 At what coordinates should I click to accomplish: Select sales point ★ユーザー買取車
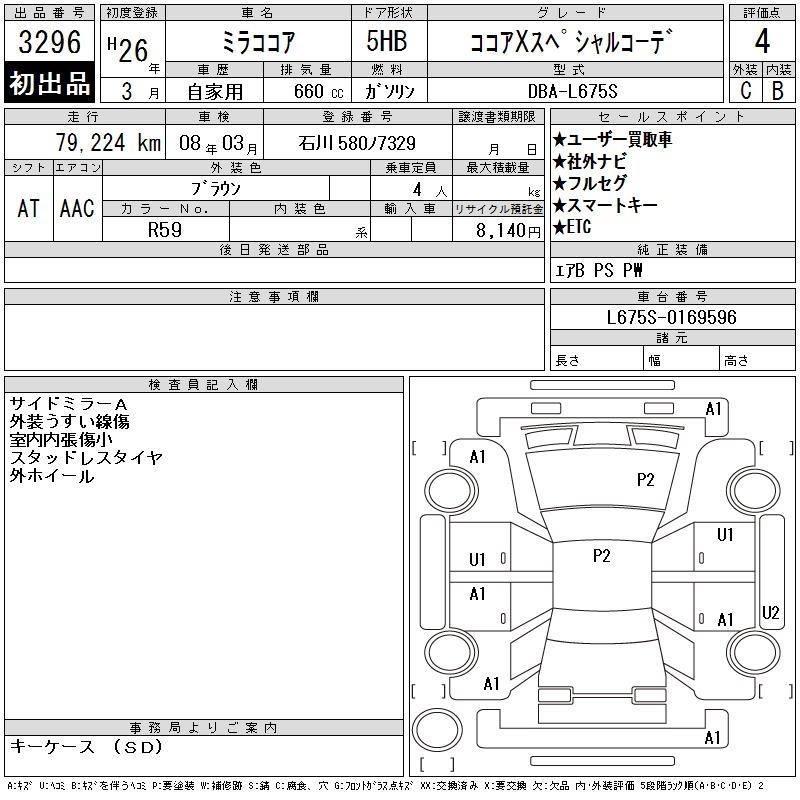(612, 139)
